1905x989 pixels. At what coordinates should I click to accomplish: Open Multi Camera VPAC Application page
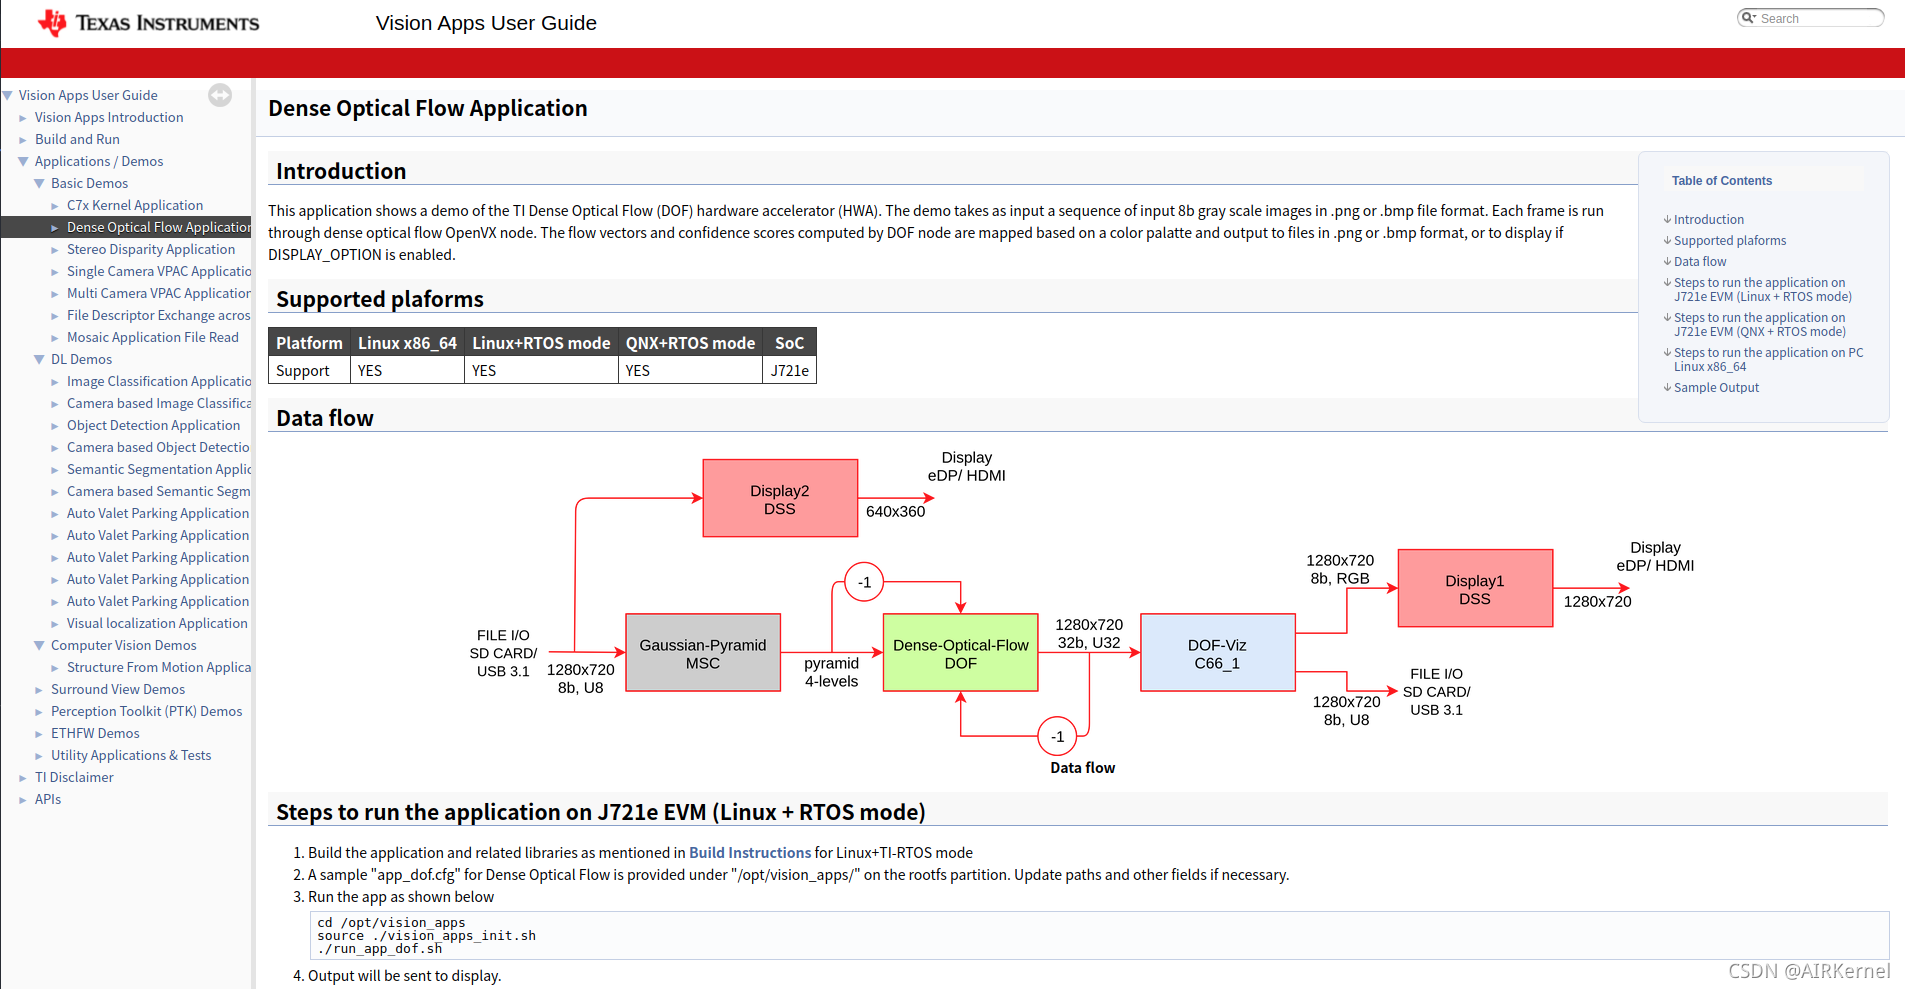[x=159, y=293]
